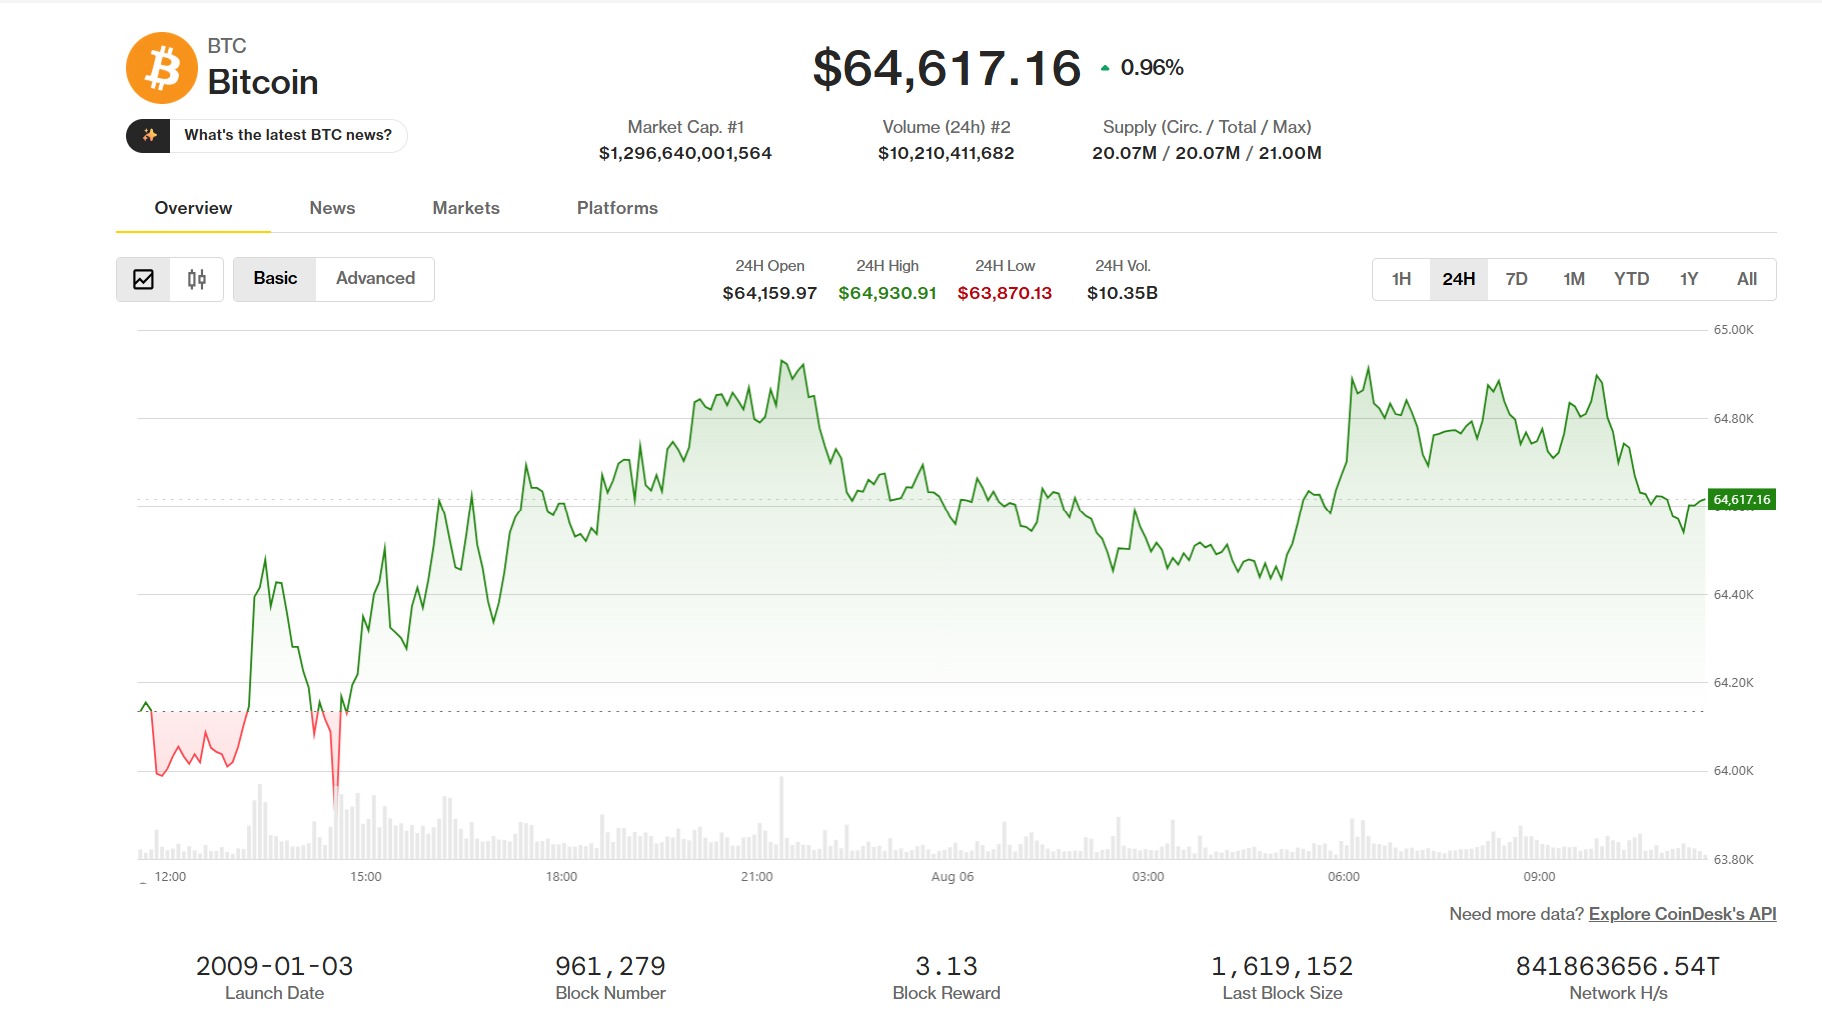Viewport: 1822px width, 1025px height.
Task: Click the Supply (Circ. / Total / Max) label
Action: point(1207,127)
